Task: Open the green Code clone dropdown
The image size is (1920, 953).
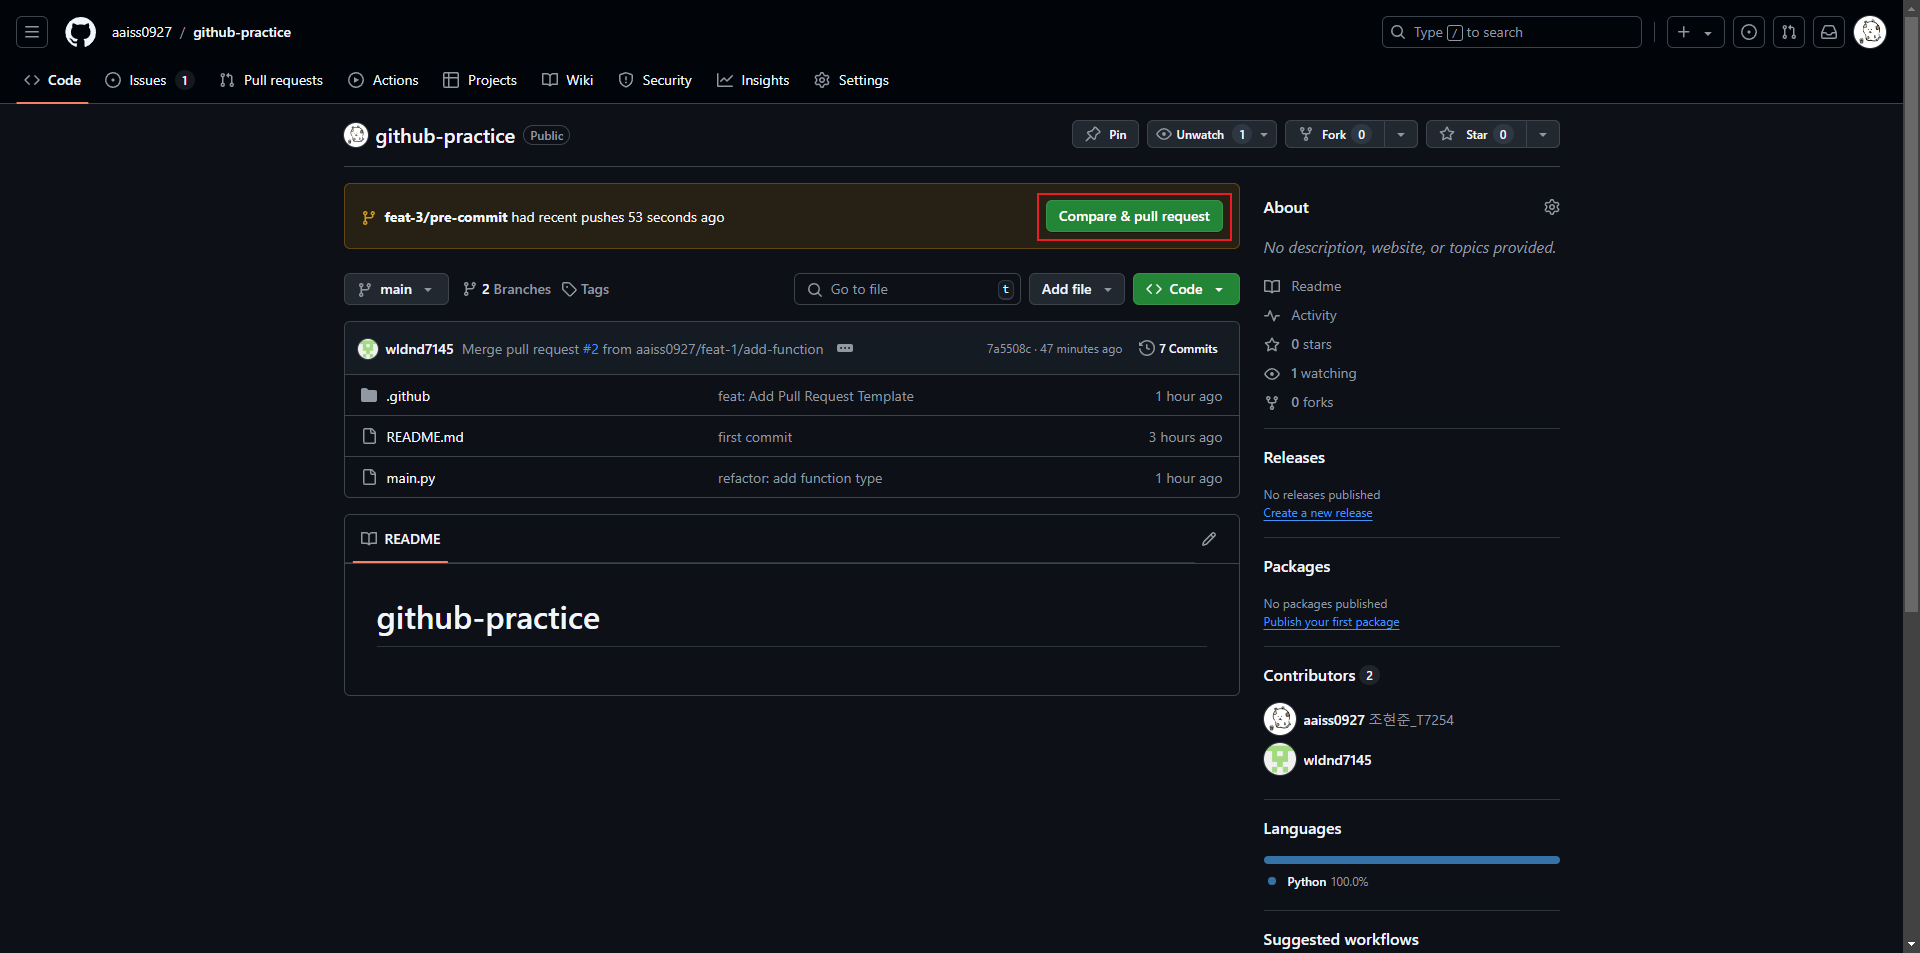Action: (1186, 289)
